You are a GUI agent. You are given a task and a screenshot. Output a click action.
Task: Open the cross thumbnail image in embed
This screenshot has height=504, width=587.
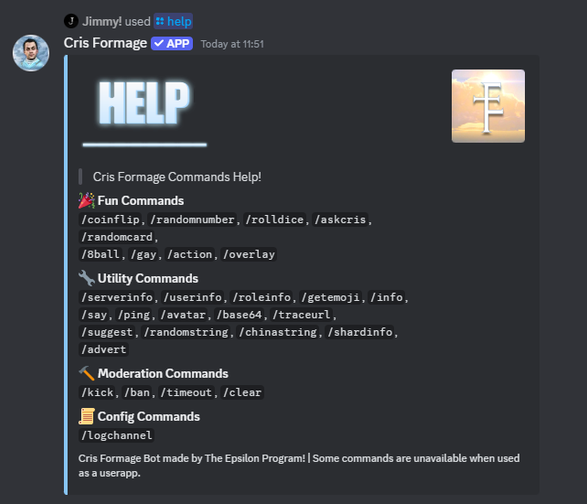pyautogui.click(x=488, y=106)
